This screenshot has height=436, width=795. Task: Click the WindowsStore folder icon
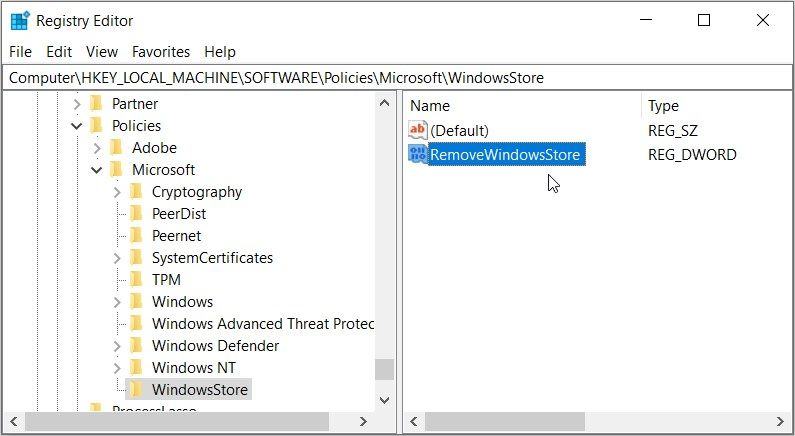(136, 389)
